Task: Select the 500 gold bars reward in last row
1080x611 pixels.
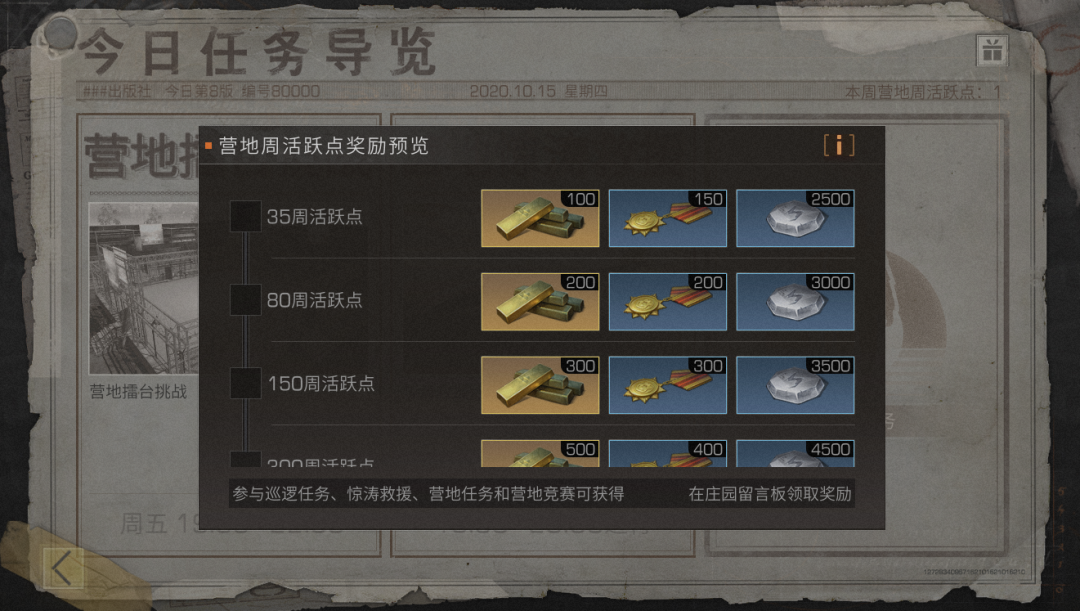Action: click(540, 453)
